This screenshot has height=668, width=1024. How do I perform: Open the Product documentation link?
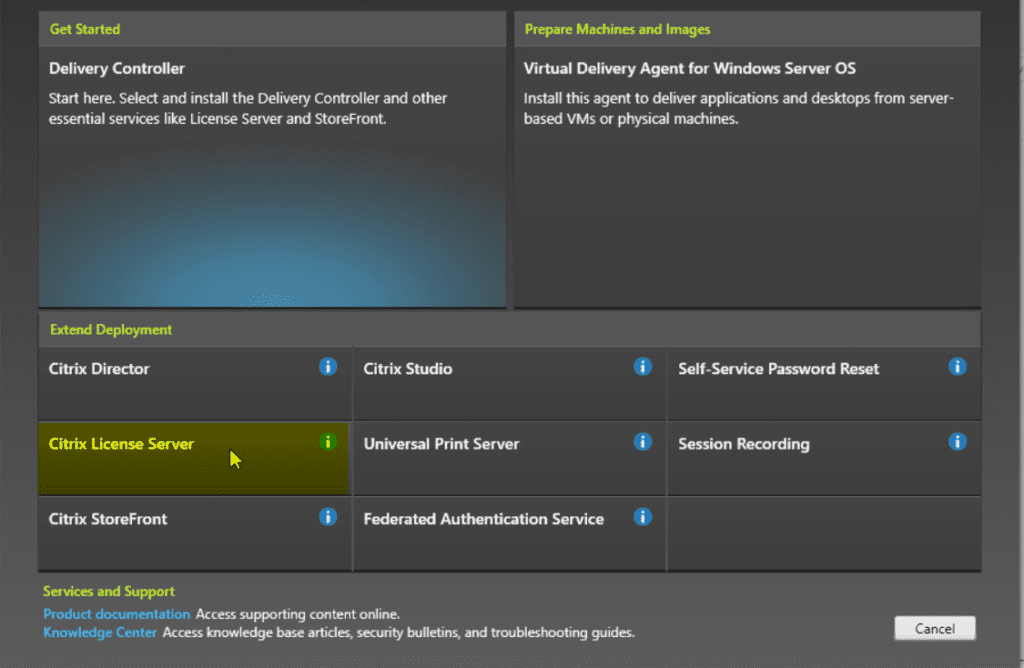pyautogui.click(x=116, y=614)
